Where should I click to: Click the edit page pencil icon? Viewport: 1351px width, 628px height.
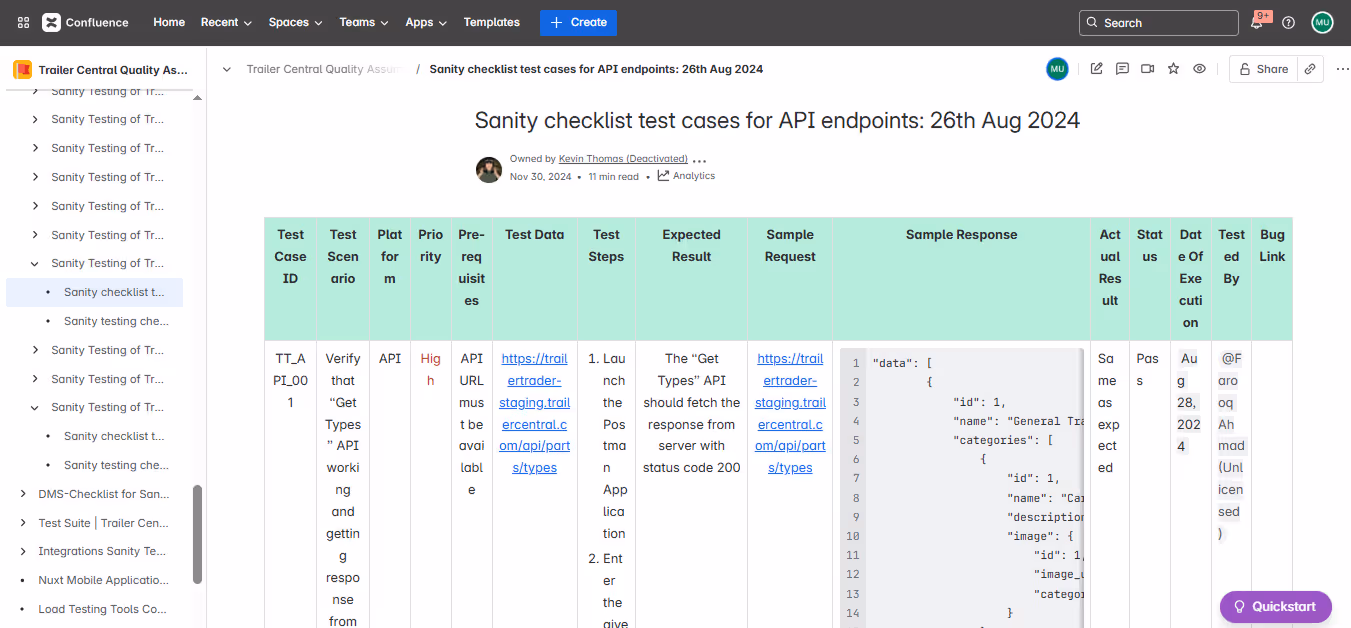tap(1097, 69)
